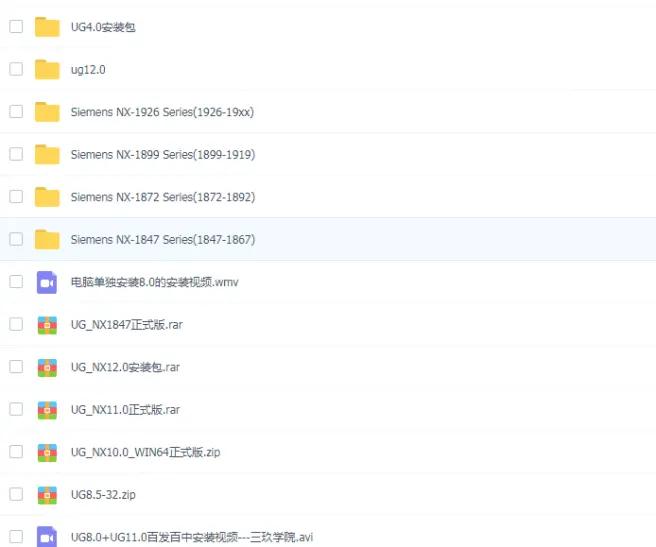656x547 pixels.
Task: Click the folder icon of ug12.0
Action: click(x=47, y=69)
